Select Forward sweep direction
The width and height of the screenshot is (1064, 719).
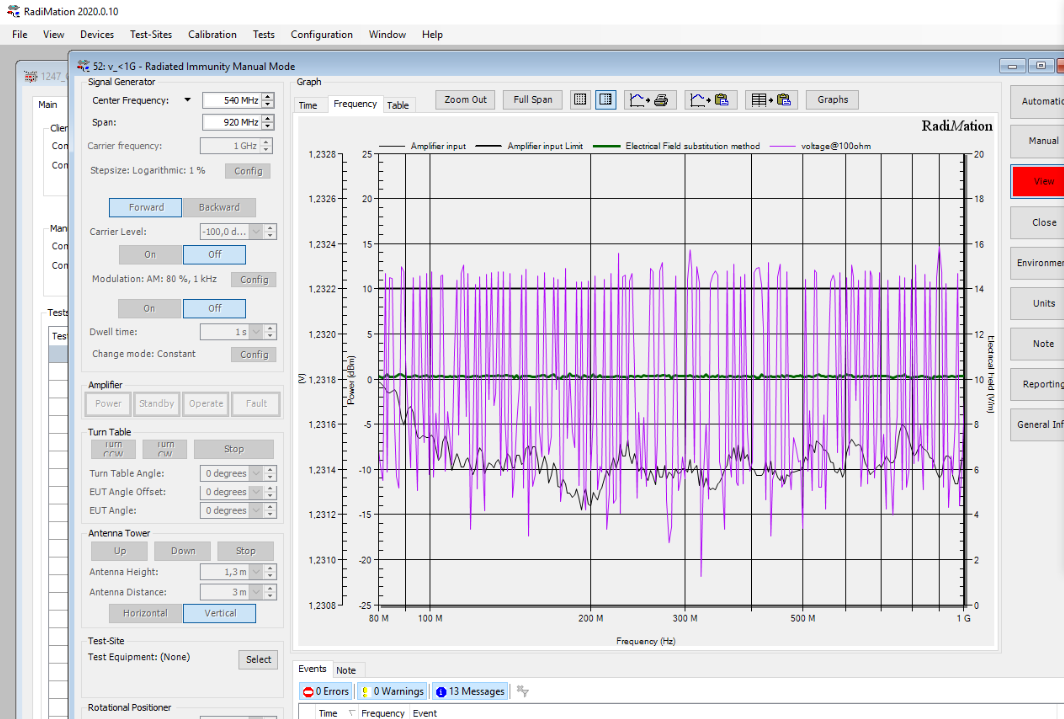(145, 208)
